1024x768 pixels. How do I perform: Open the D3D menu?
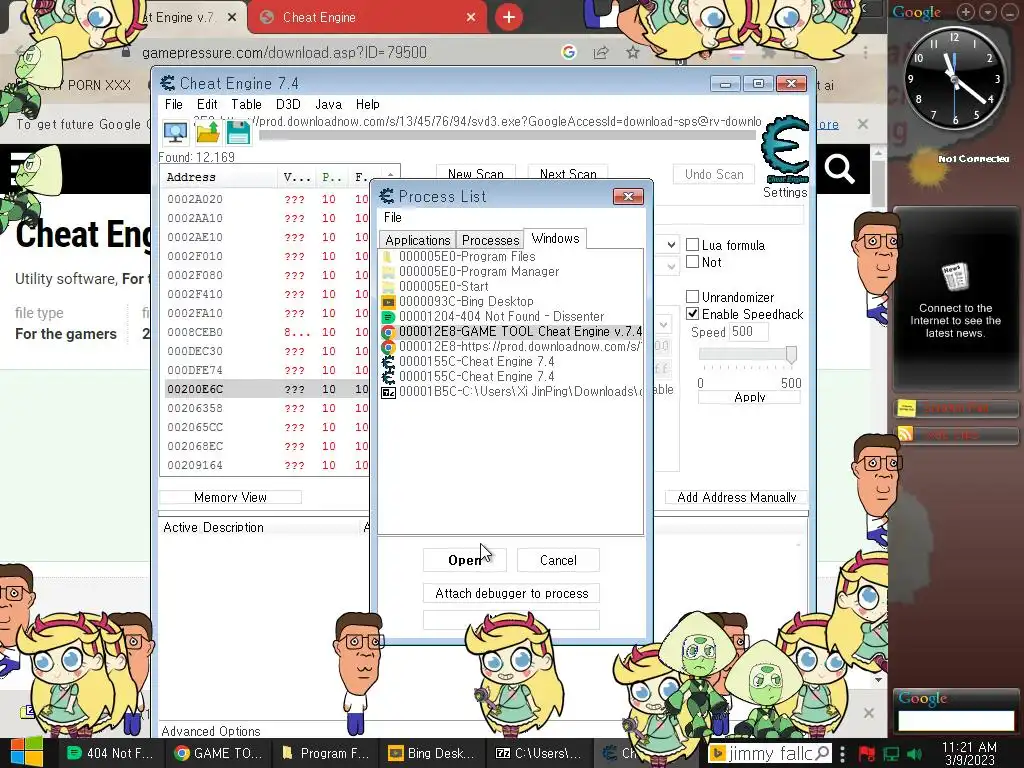click(x=288, y=104)
